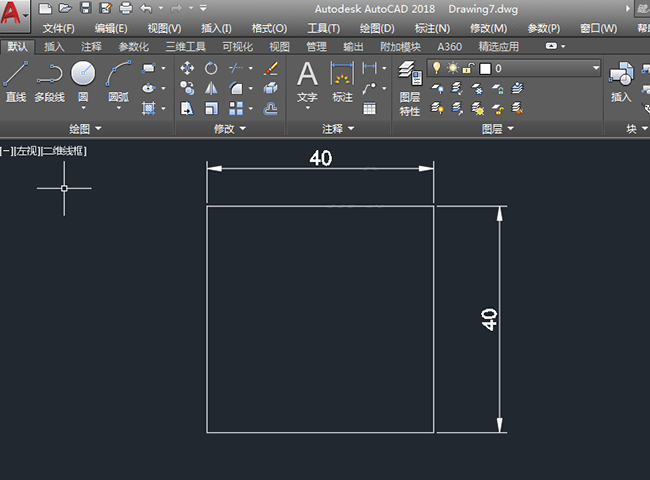650x480 pixels.
Task: Open the AutoCAD application menu button
Action: click(x=15, y=15)
